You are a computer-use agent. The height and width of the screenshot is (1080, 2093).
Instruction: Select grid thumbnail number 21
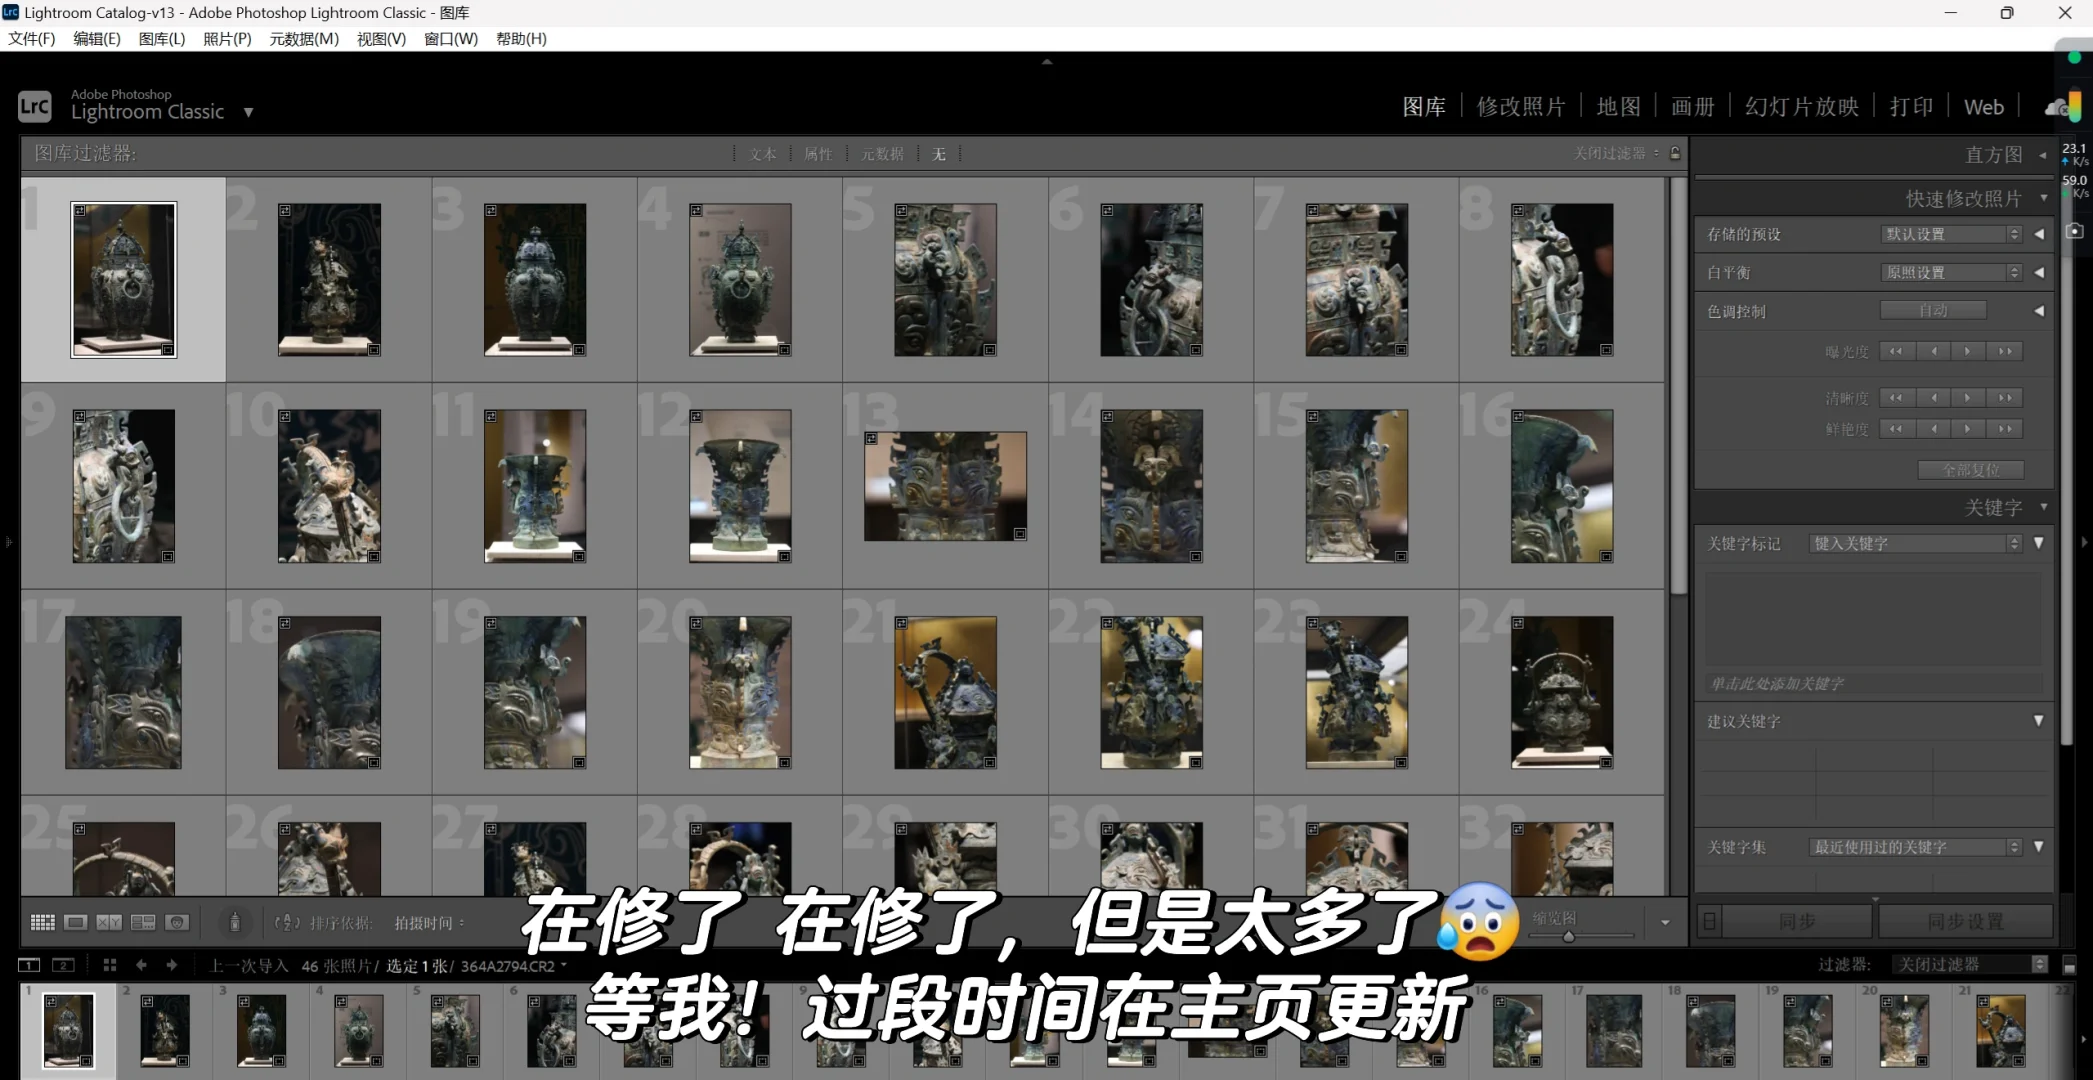point(945,692)
